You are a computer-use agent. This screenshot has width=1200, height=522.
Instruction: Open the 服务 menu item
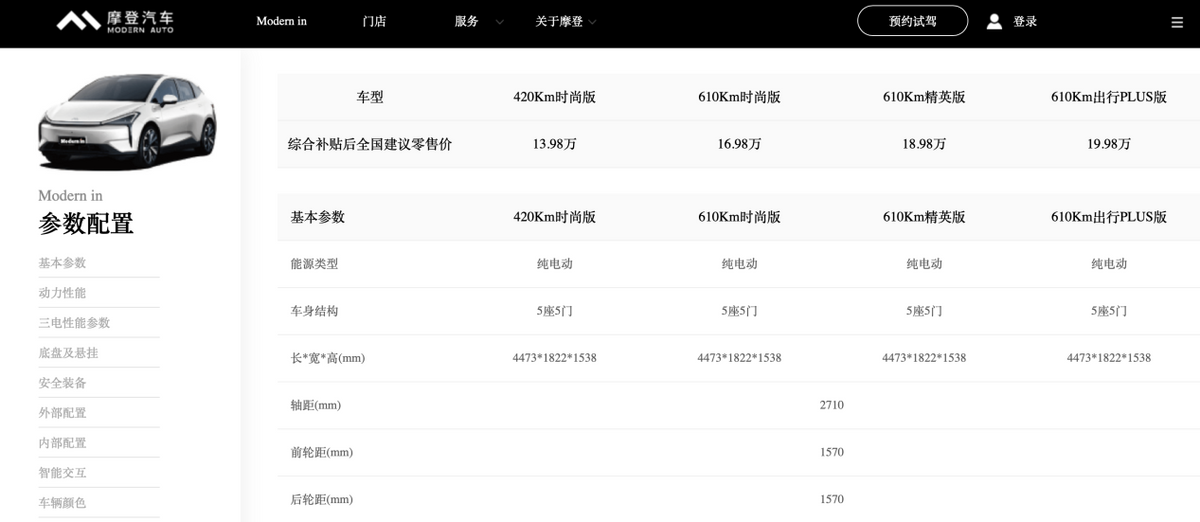466,21
